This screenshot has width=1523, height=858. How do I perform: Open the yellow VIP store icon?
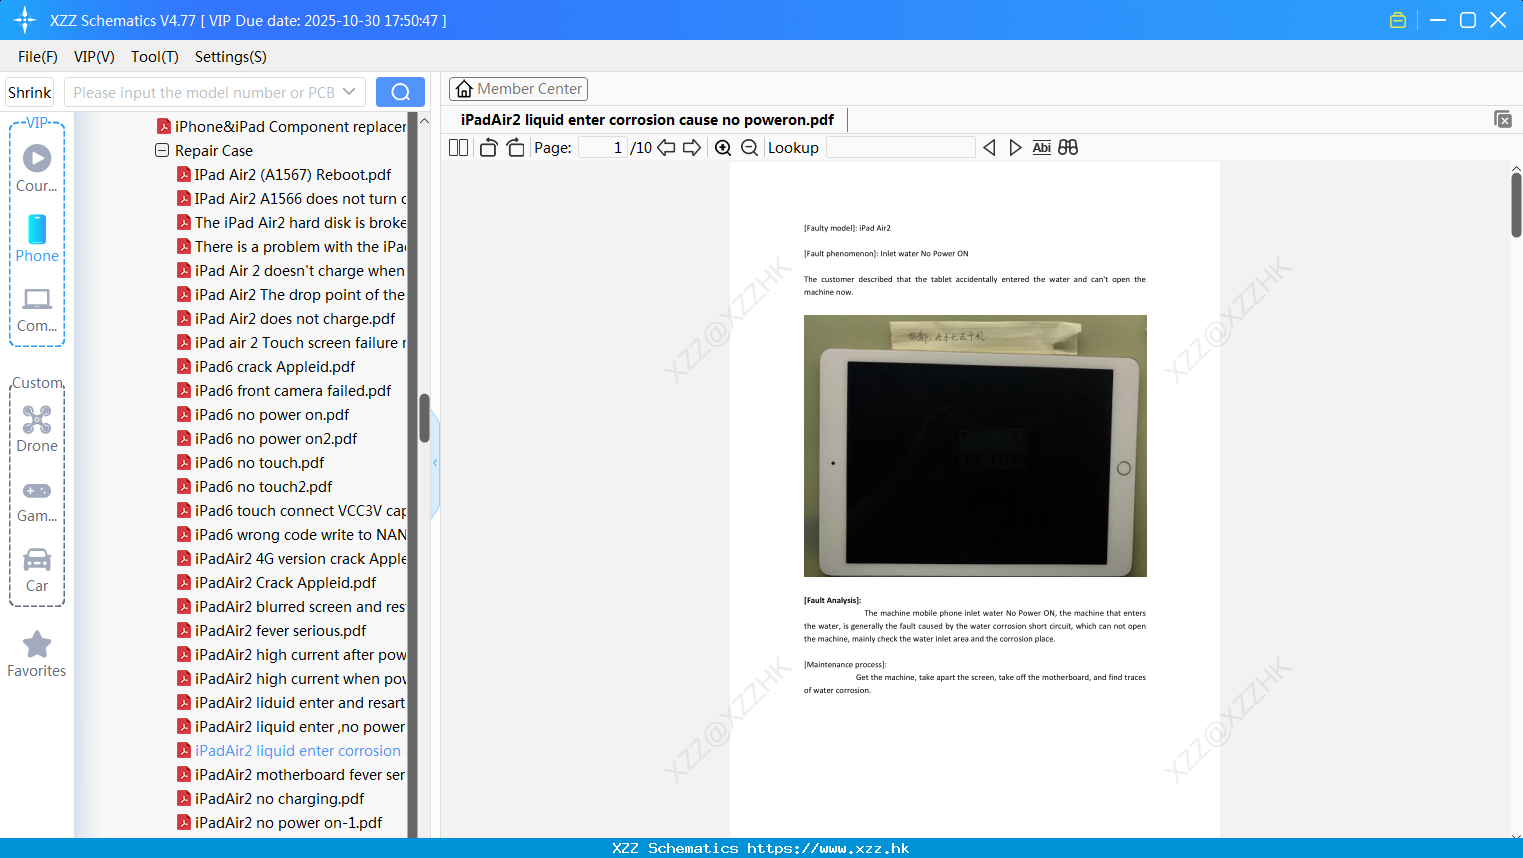point(1398,20)
